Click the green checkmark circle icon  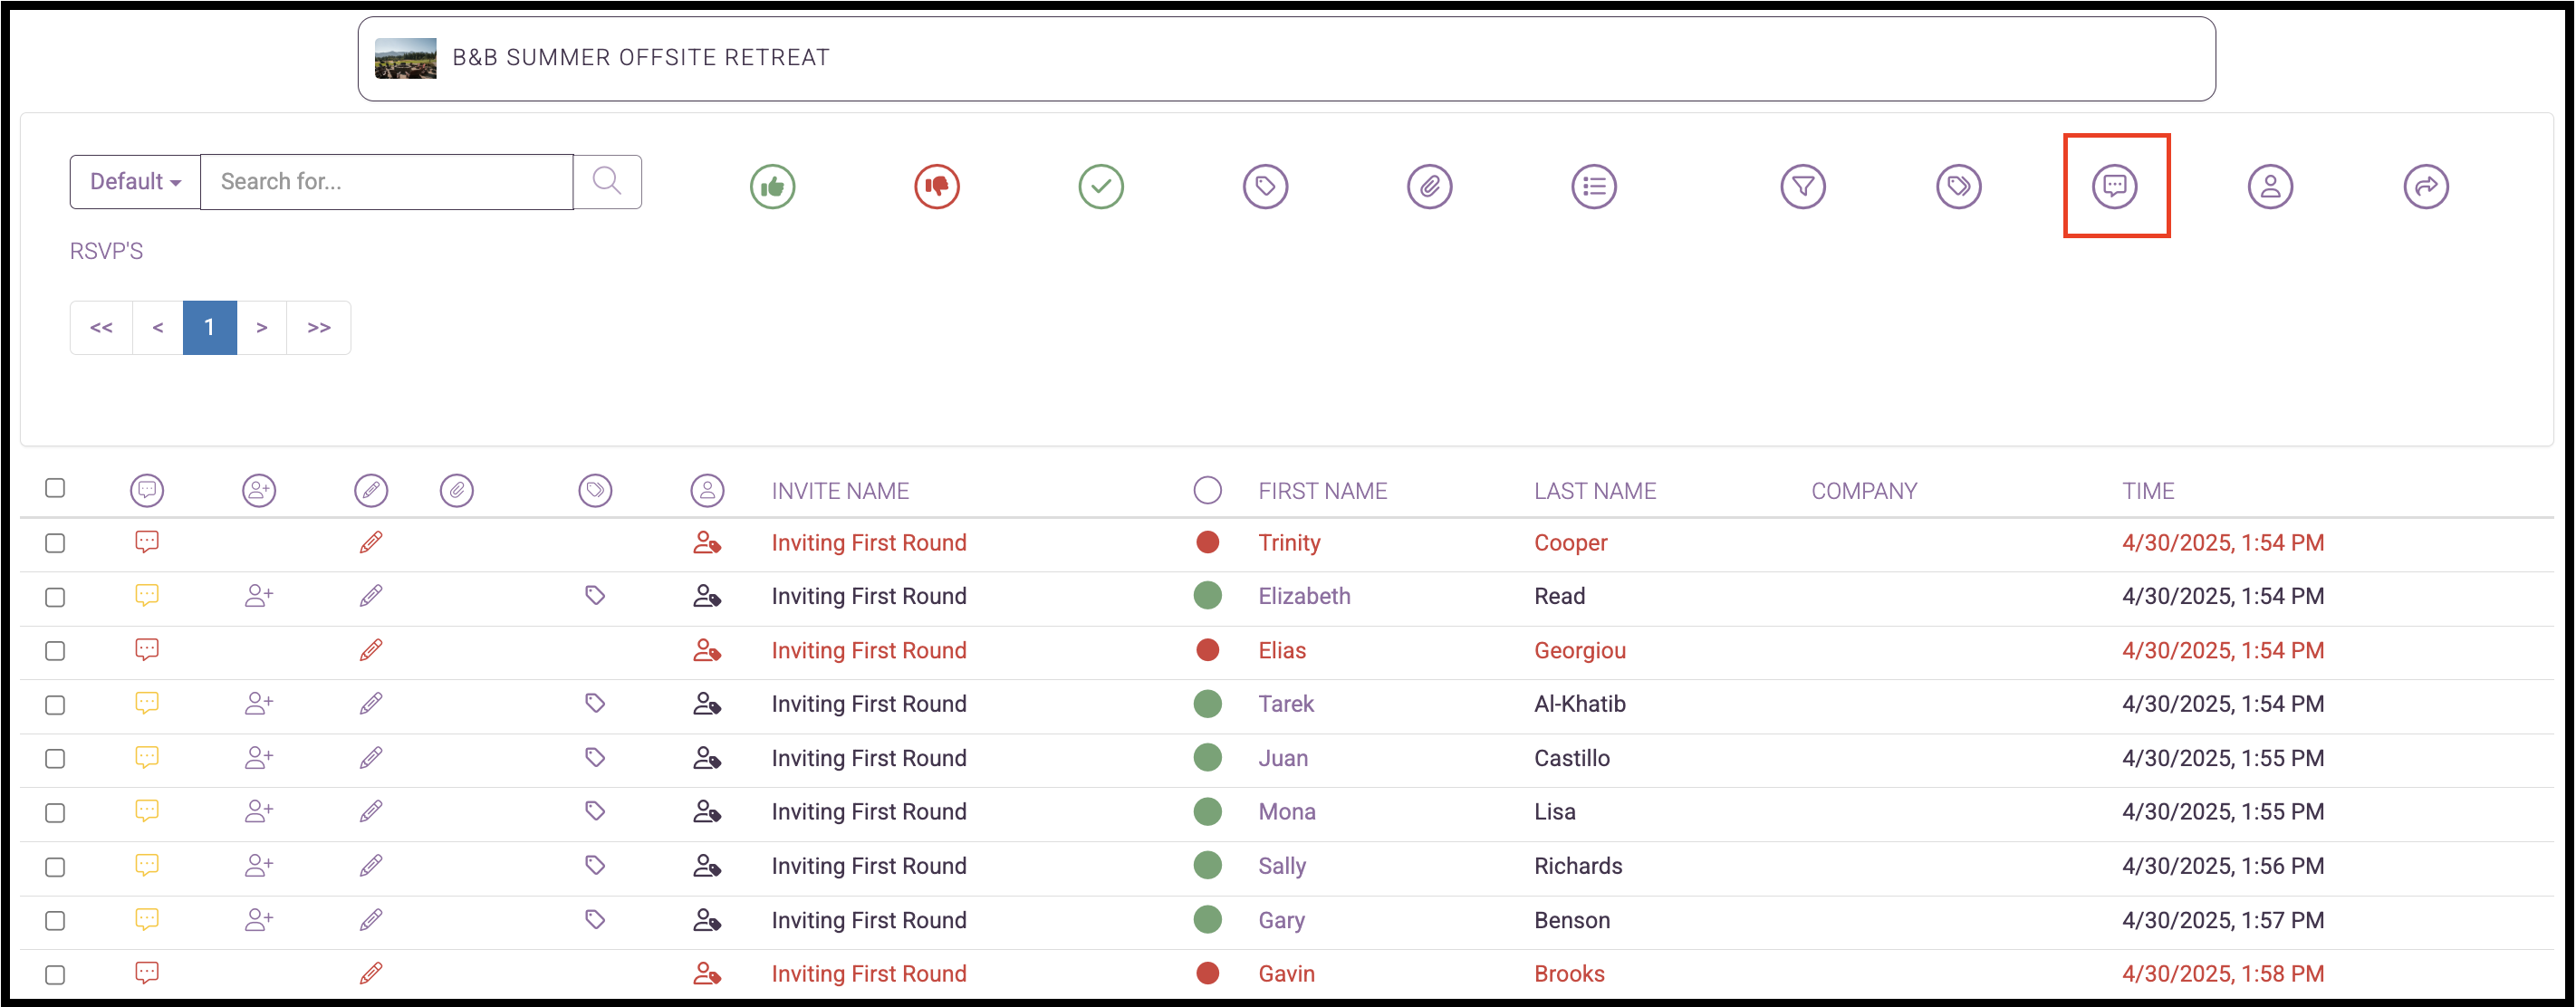point(1101,186)
